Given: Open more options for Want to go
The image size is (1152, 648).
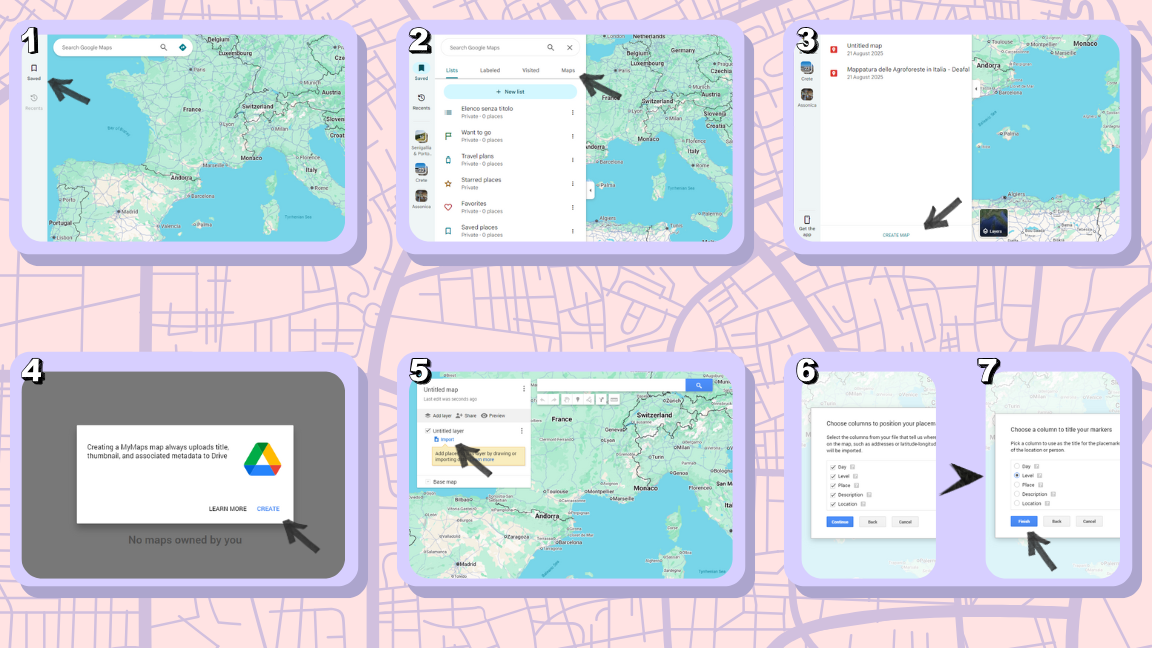Looking at the screenshot, I should [572, 136].
